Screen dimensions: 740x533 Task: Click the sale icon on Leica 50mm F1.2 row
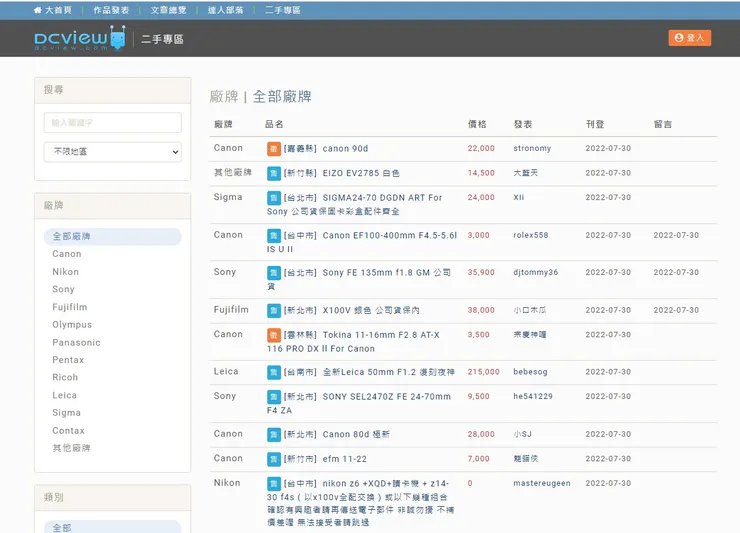tap(274, 372)
